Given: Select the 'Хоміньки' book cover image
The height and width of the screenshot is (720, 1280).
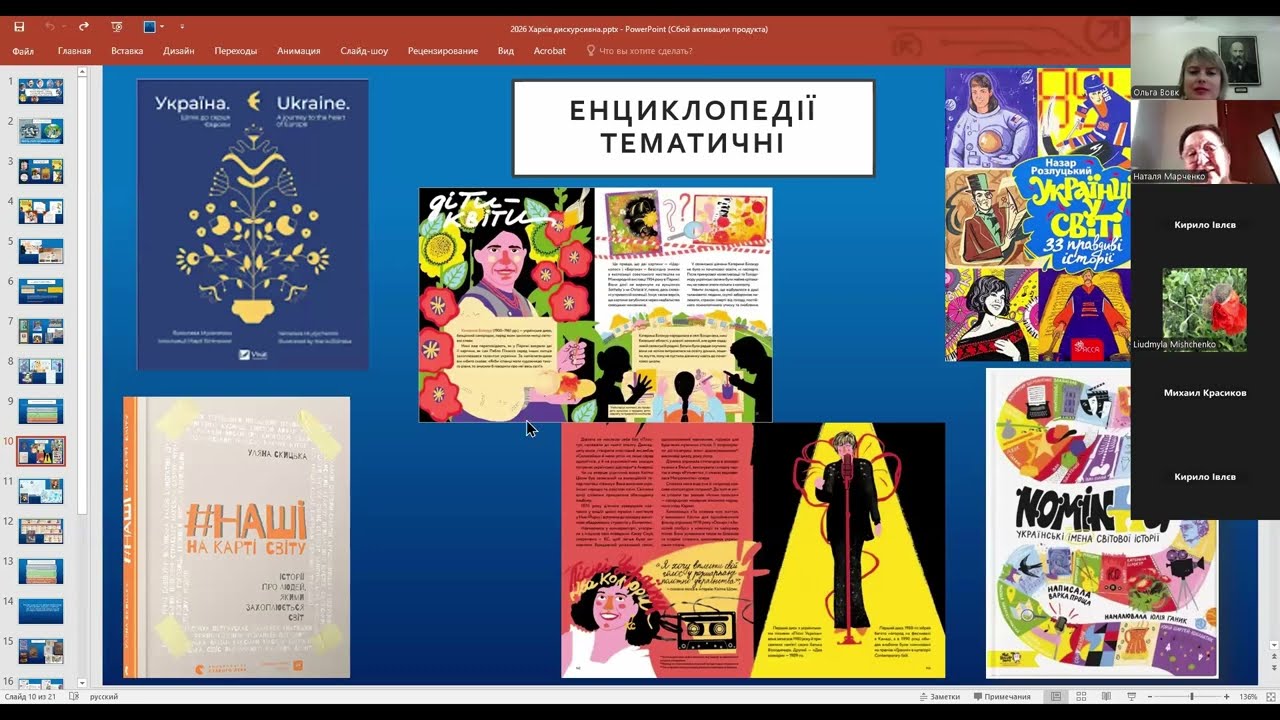Looking at the screenshot, I should [1103, 523].
